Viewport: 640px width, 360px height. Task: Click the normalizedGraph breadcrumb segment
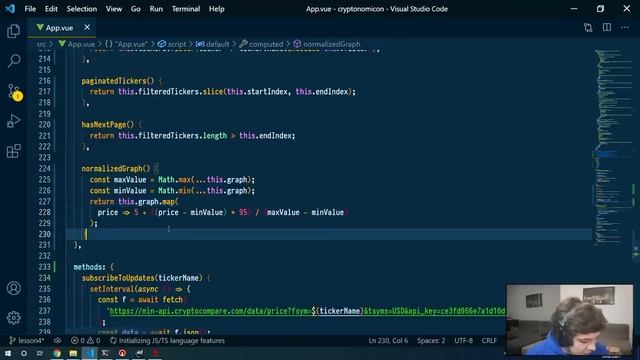tap(327, 44)
